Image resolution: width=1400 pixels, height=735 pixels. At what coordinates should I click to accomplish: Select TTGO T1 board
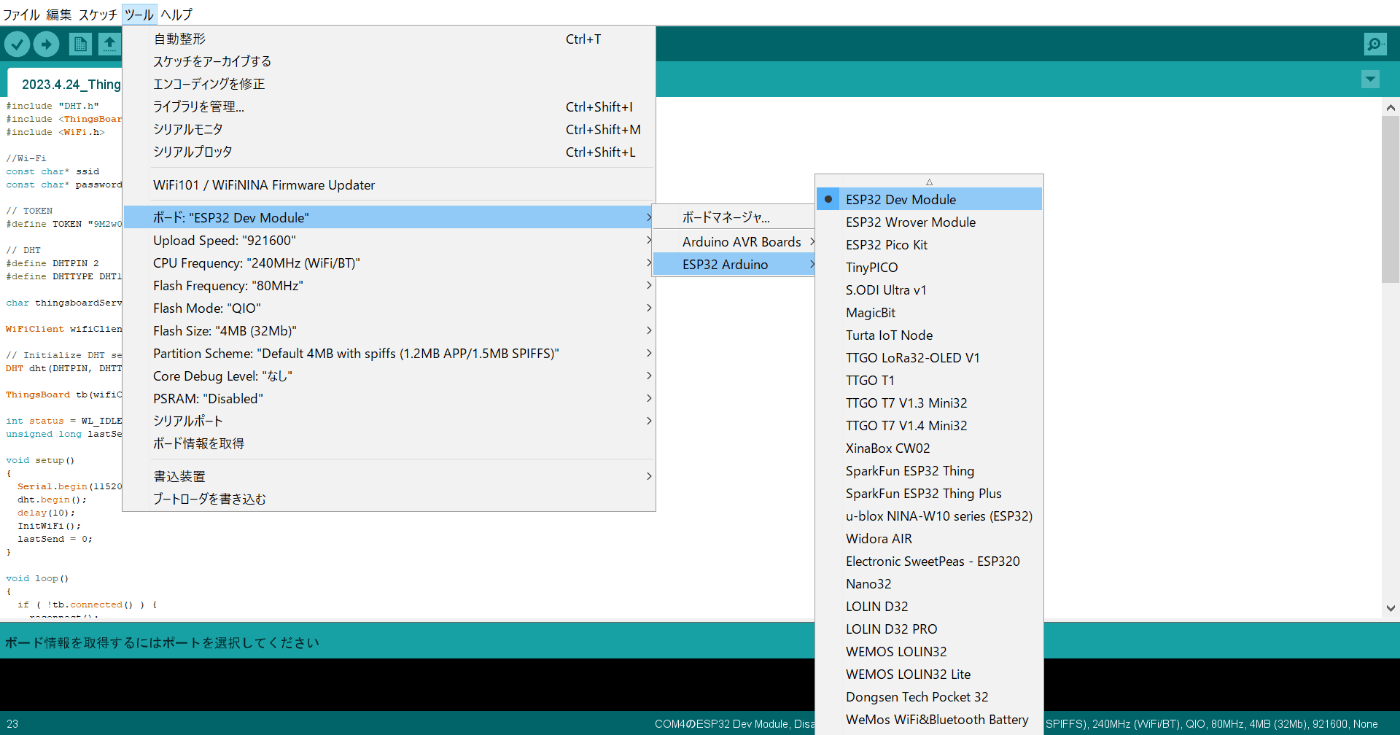(x=930, y=380)
